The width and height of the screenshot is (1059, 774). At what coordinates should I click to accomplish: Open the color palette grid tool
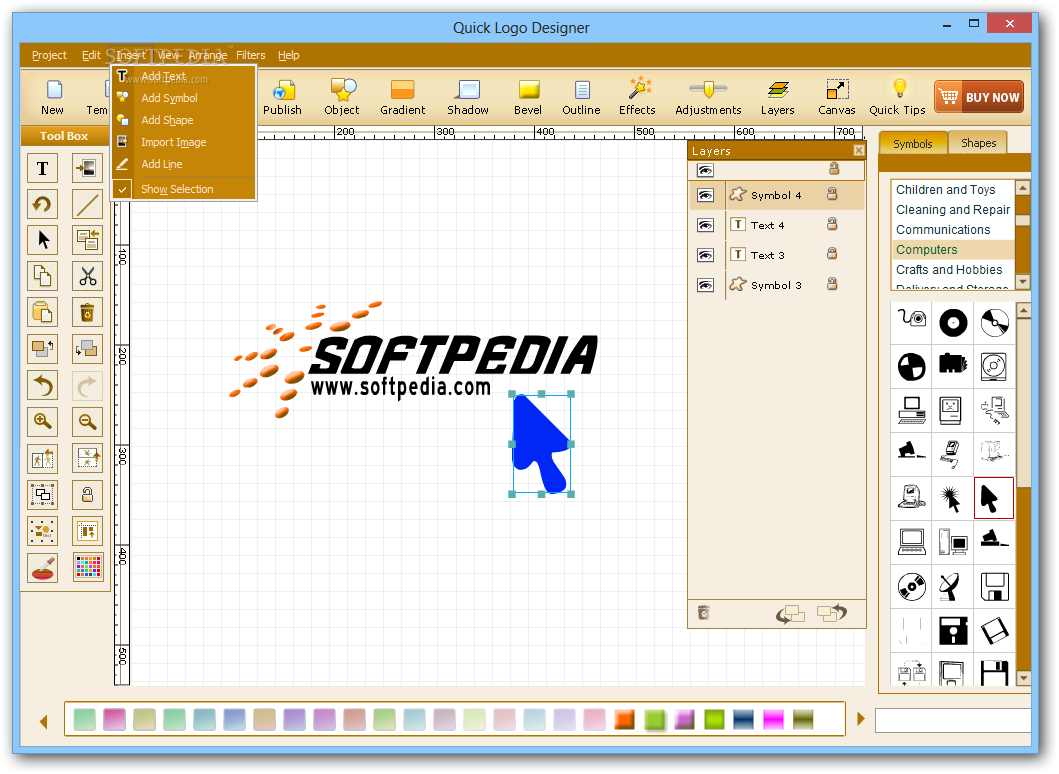pyautogui.click(x=87, y=567)
